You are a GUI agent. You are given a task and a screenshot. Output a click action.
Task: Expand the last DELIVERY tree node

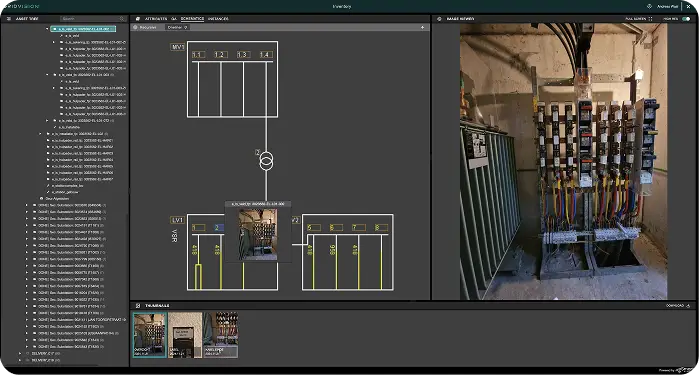coord(20,360)
